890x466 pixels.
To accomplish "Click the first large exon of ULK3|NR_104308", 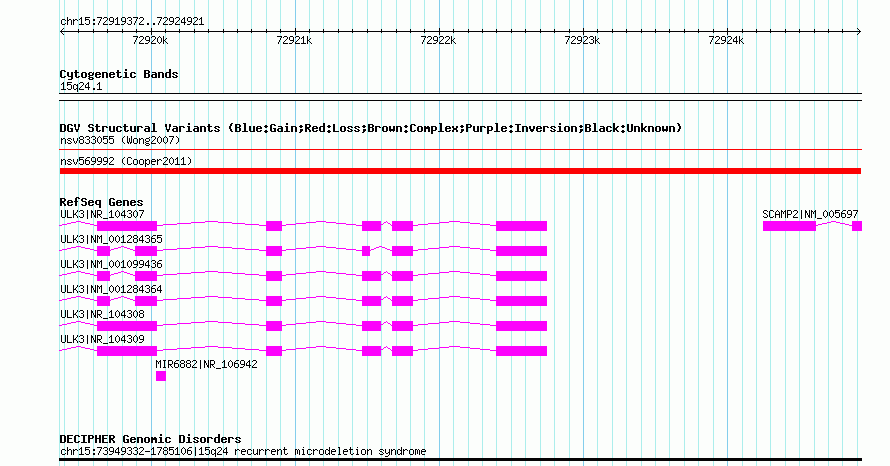I will (x=127, y=326).
